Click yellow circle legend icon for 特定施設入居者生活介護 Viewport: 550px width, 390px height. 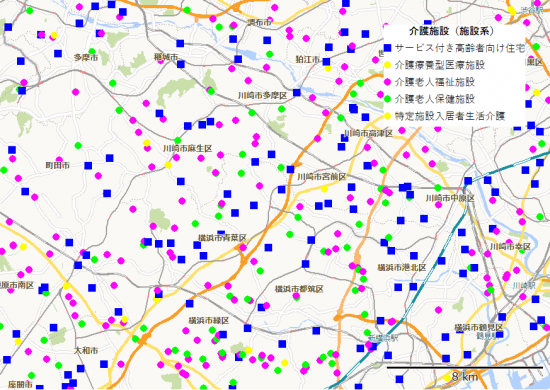pyautogui.click(x=387, y=116)
